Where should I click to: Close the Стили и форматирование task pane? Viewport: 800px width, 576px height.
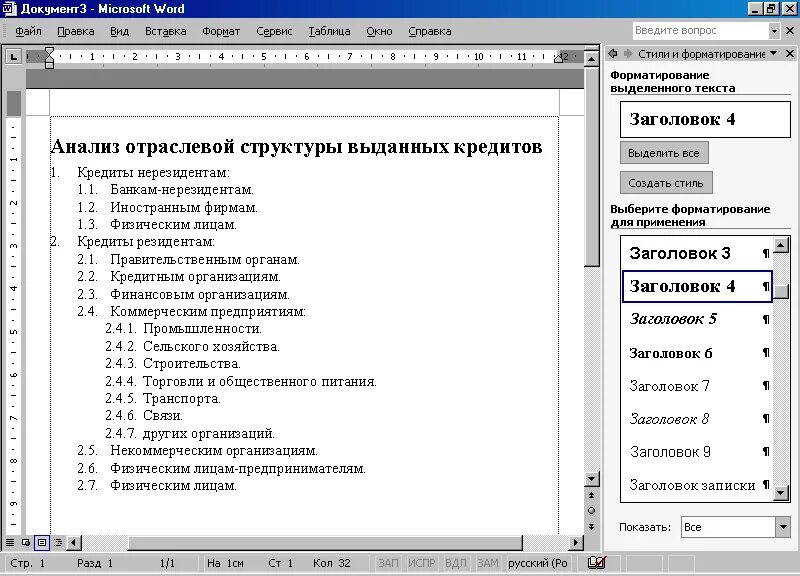coord(790,53)
